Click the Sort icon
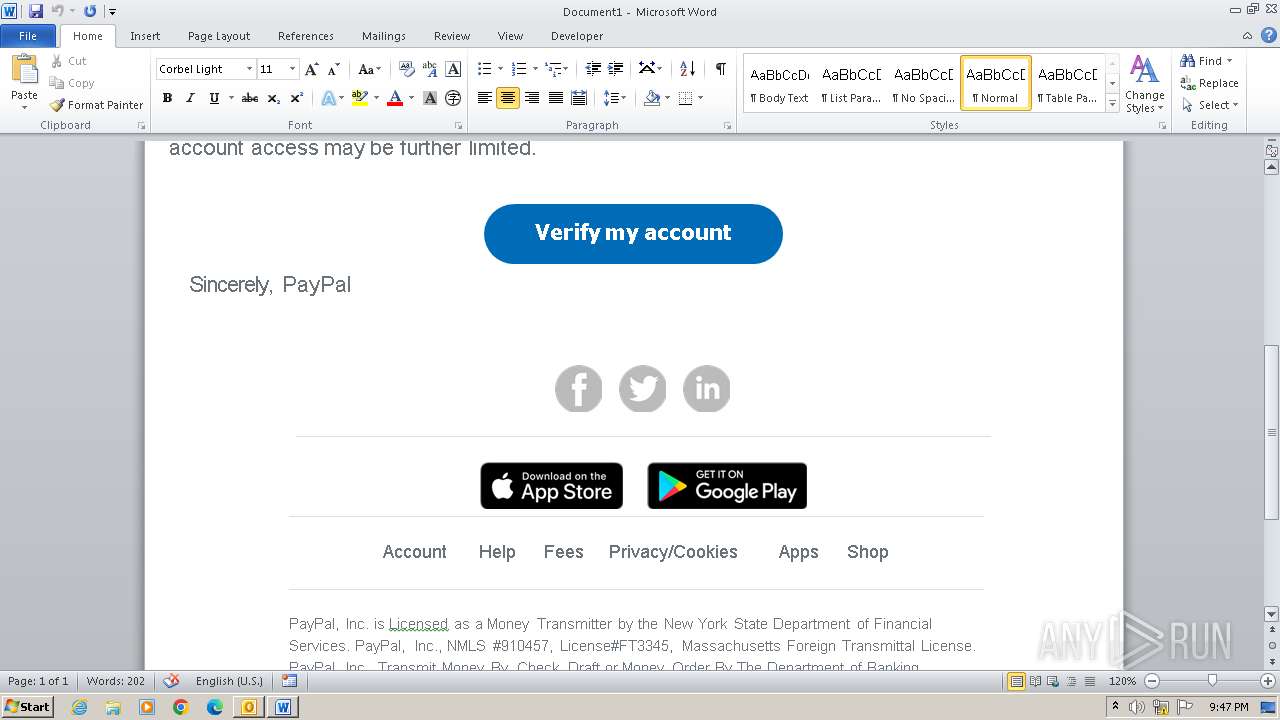The height and width of the screenshot is (720, 1280). point(687,69)
